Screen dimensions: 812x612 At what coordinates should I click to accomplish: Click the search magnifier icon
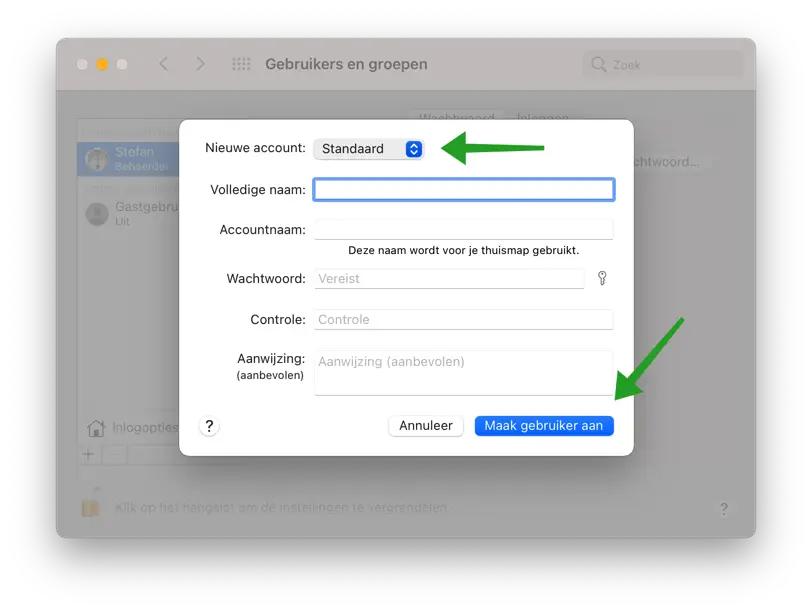coord(598,64)
